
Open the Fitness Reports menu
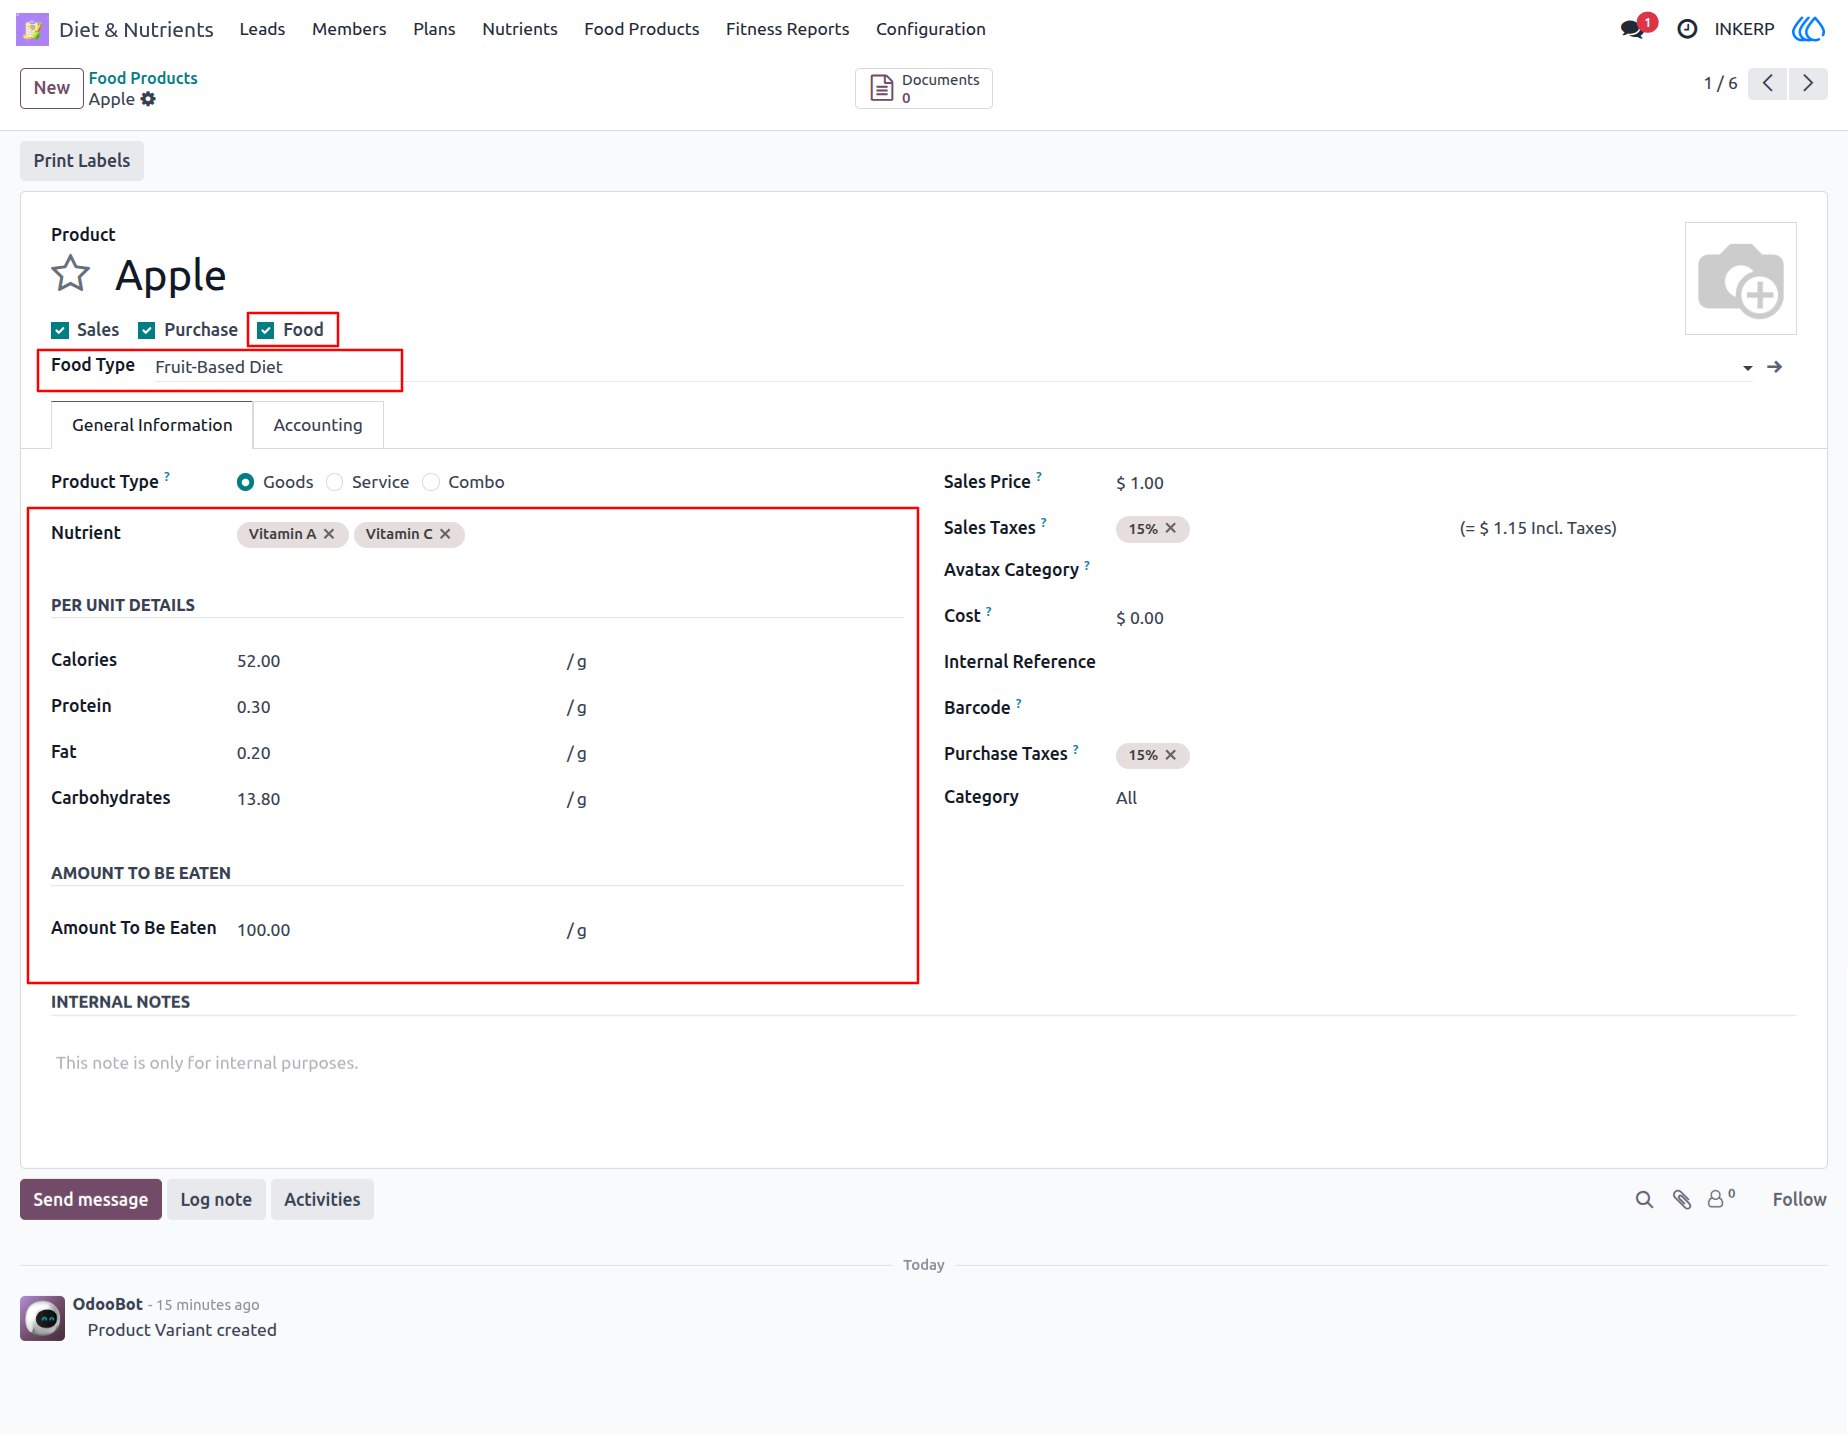coord(787,29)
